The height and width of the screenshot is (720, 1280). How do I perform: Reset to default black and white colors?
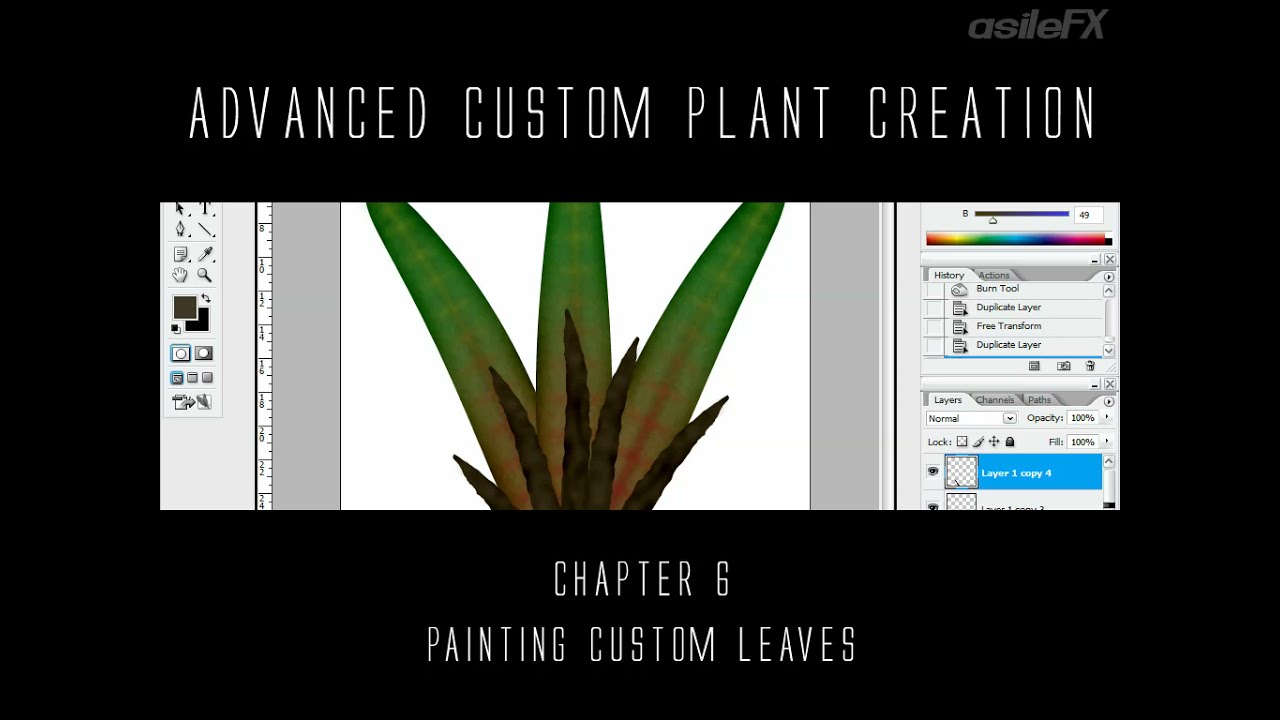click(176, 328)
